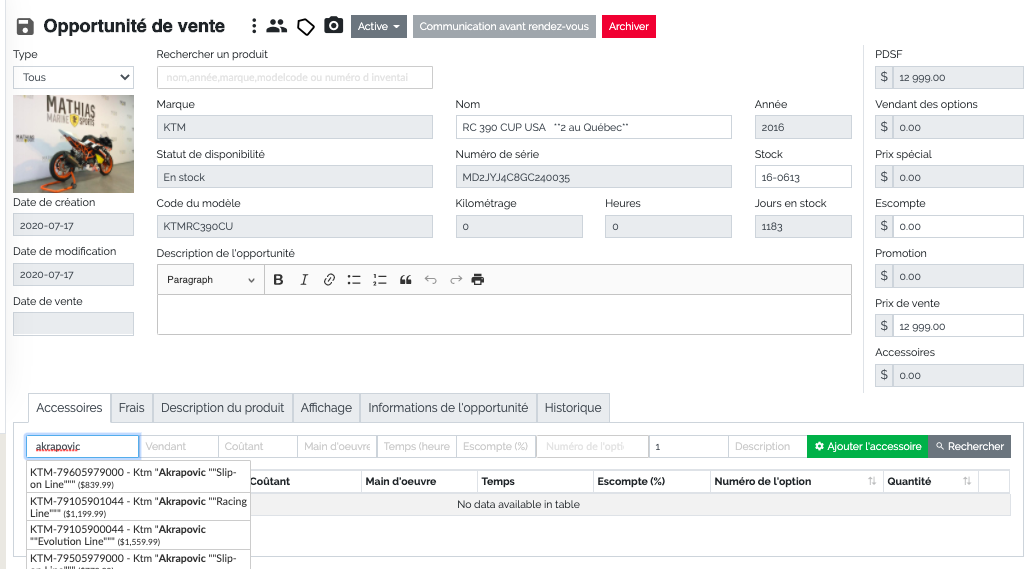Click the Temps table column header
Viewport: 1029px width, 569px height.
(534, 481)
